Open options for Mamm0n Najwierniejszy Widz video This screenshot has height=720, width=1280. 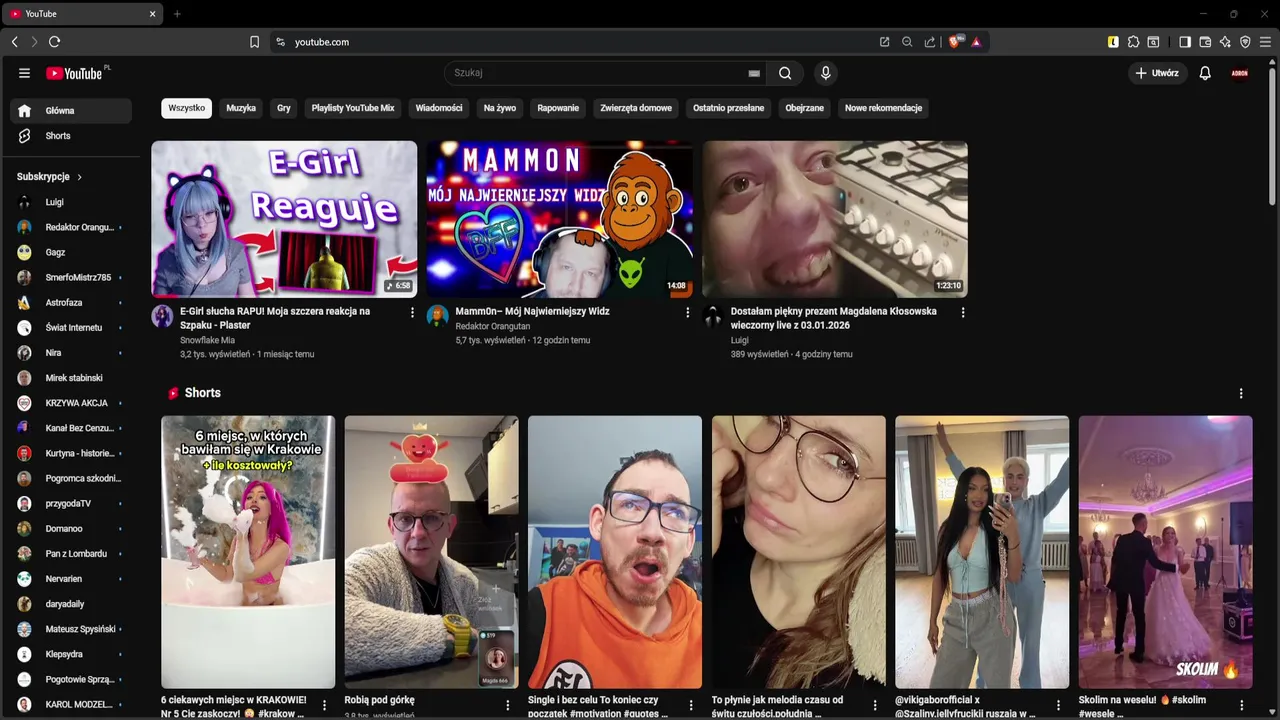pyautogui.click(x=687, y=313)
